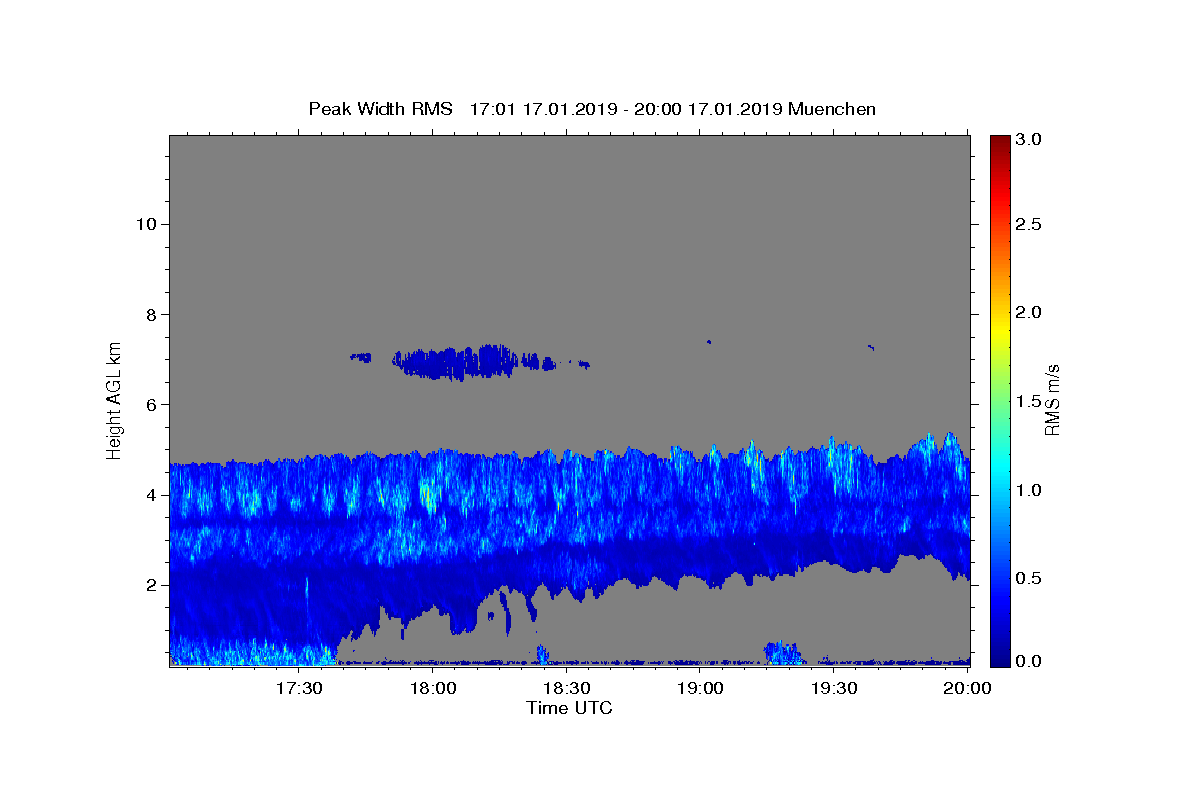The width and height of the screenshot is (1200, 800).
Task: Click the colorbar label '0.0'
Action: (1030, 661)
